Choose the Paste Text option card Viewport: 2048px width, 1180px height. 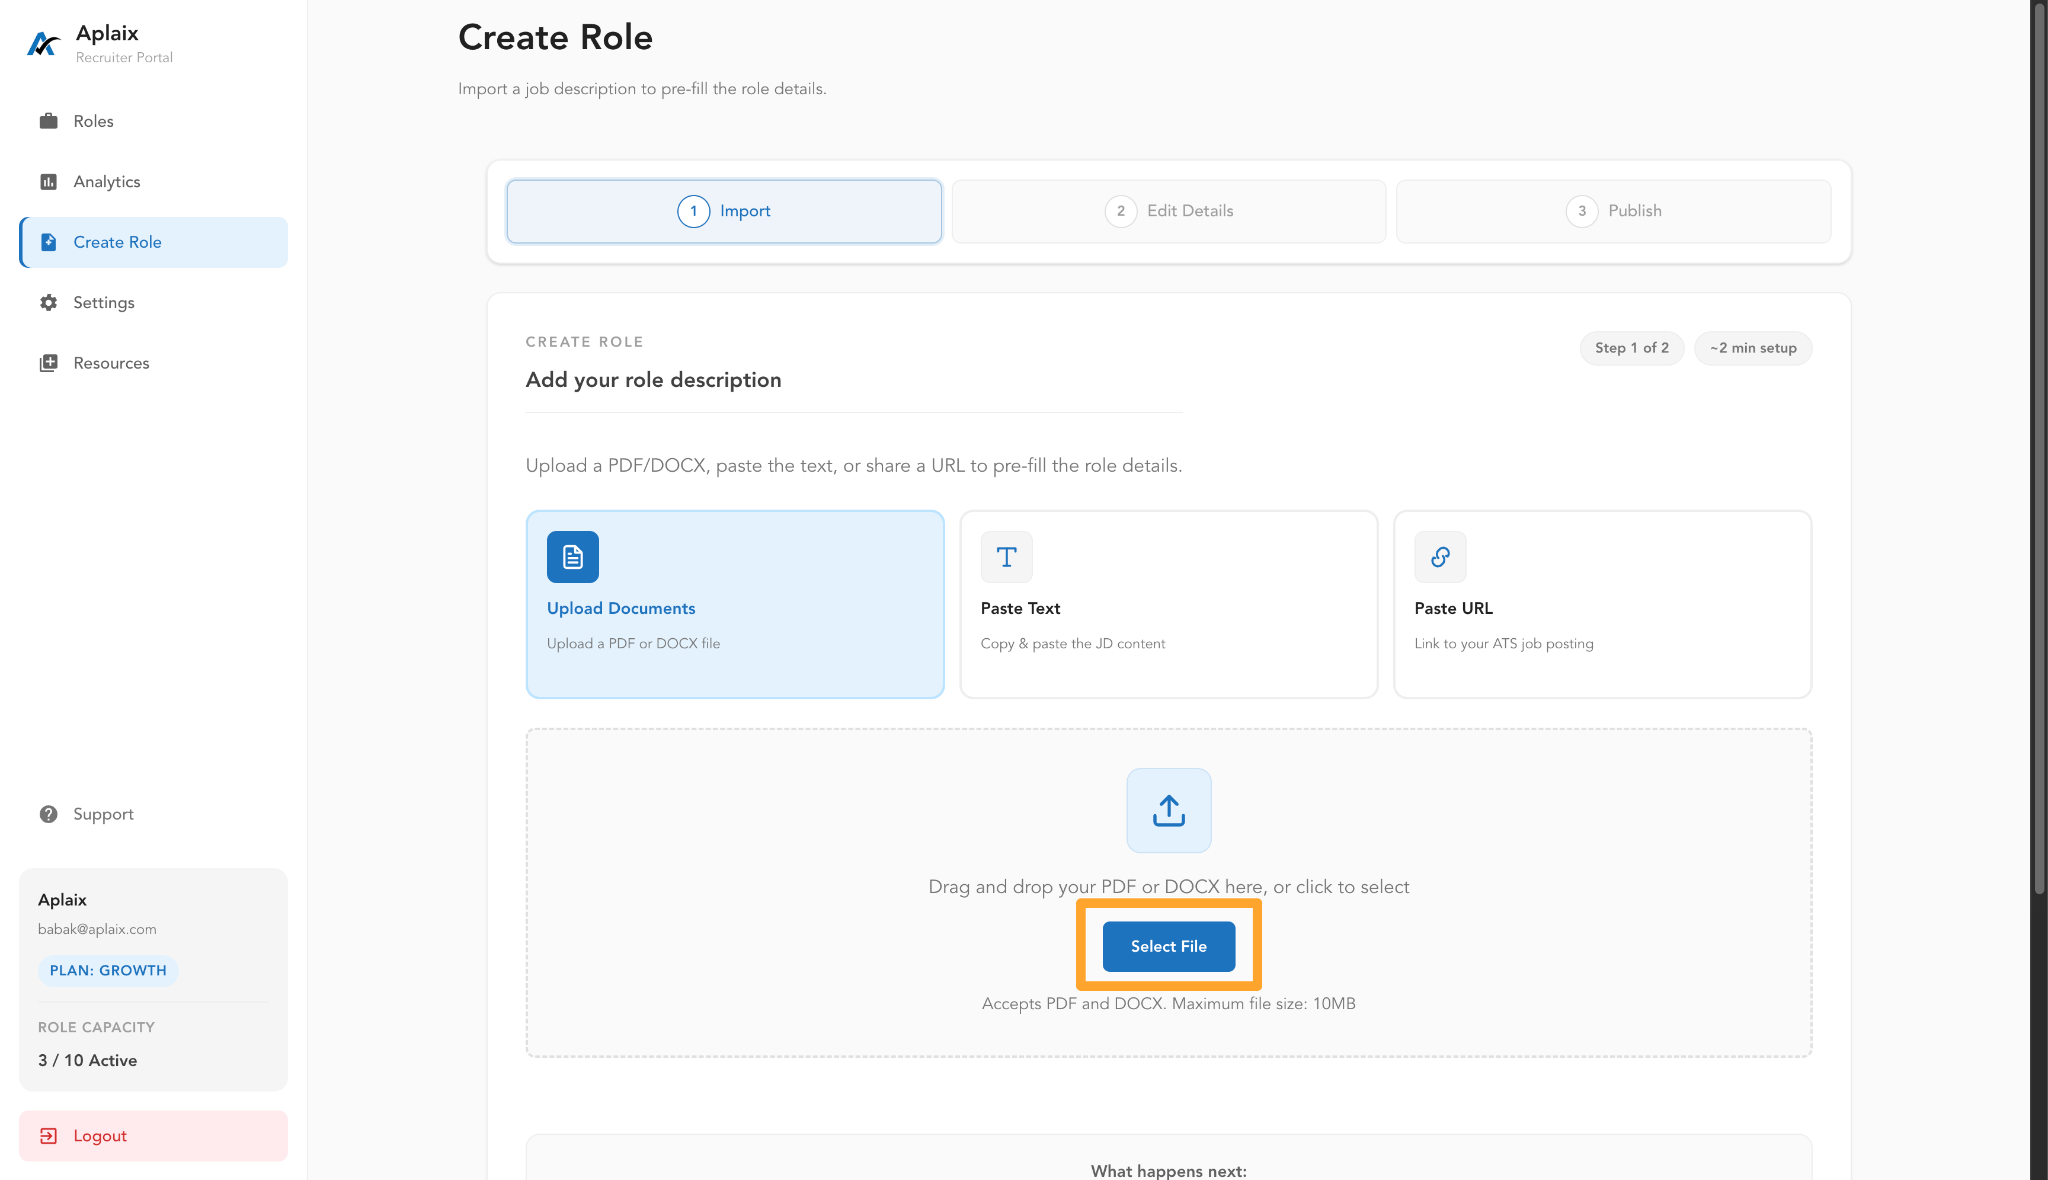[1169, 604]
